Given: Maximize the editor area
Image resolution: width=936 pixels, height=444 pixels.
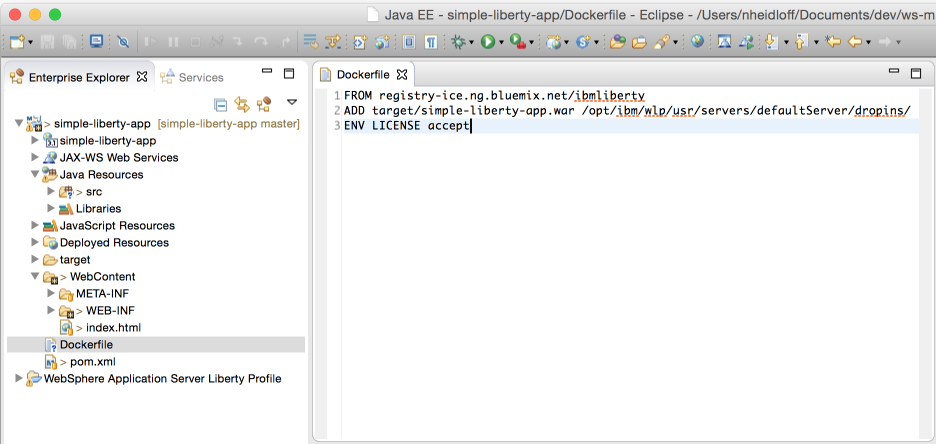Looking at the screenshot, I should click(x=916, y=73).
